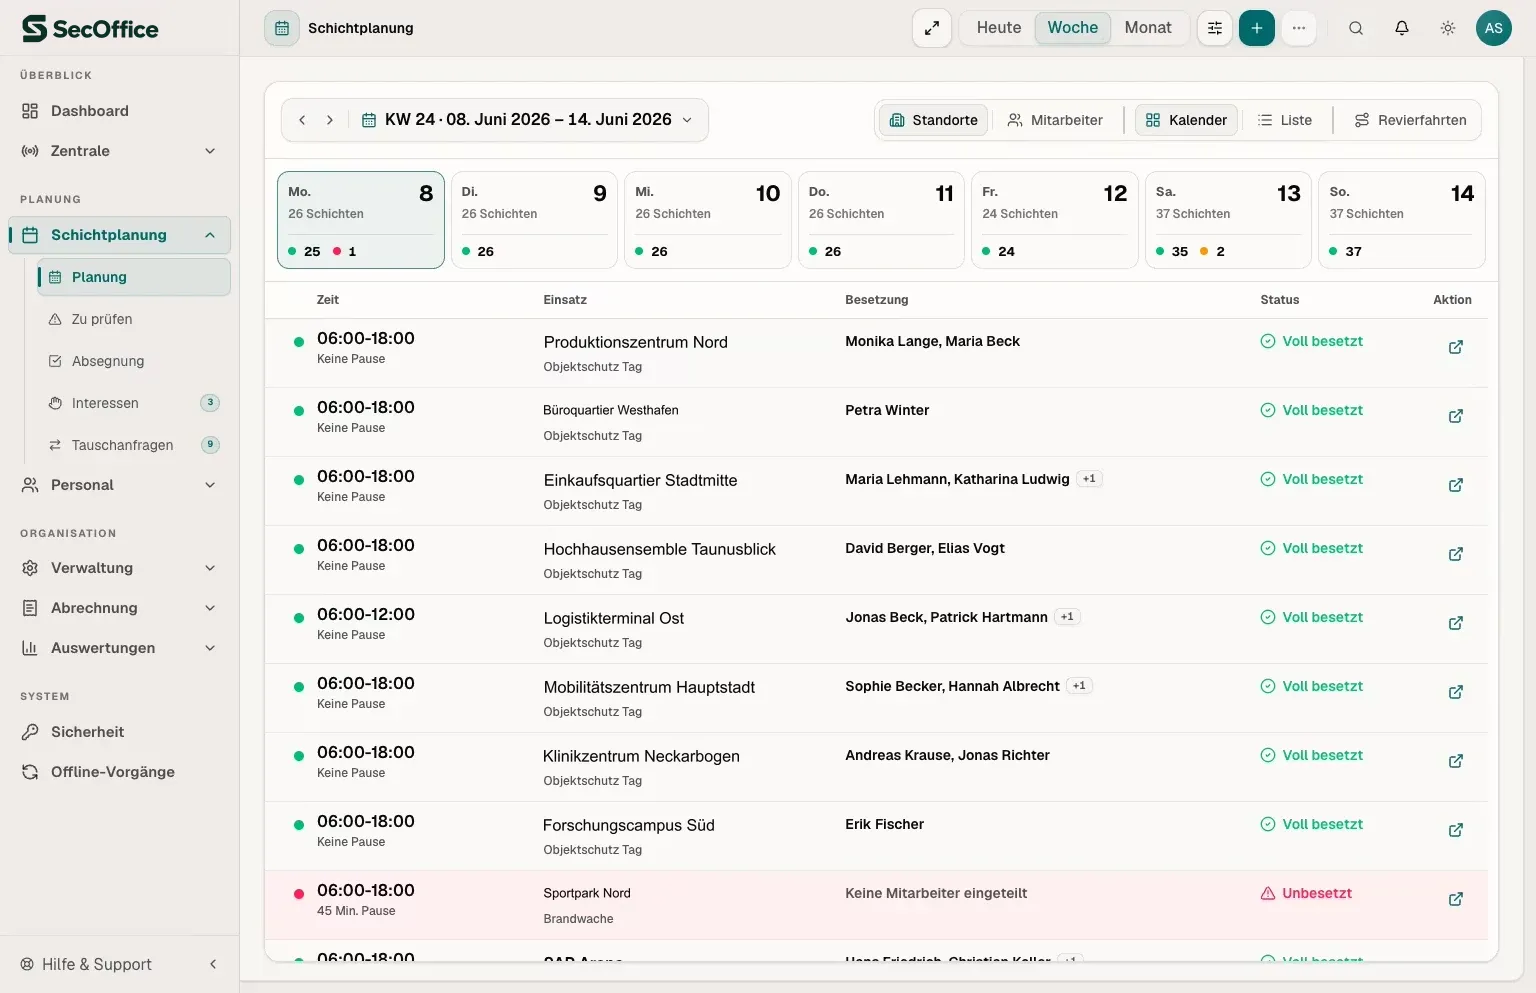Open the AS user avatar menu
1536x993 pixels.
pyautogui.click(x=1494, y=28)
